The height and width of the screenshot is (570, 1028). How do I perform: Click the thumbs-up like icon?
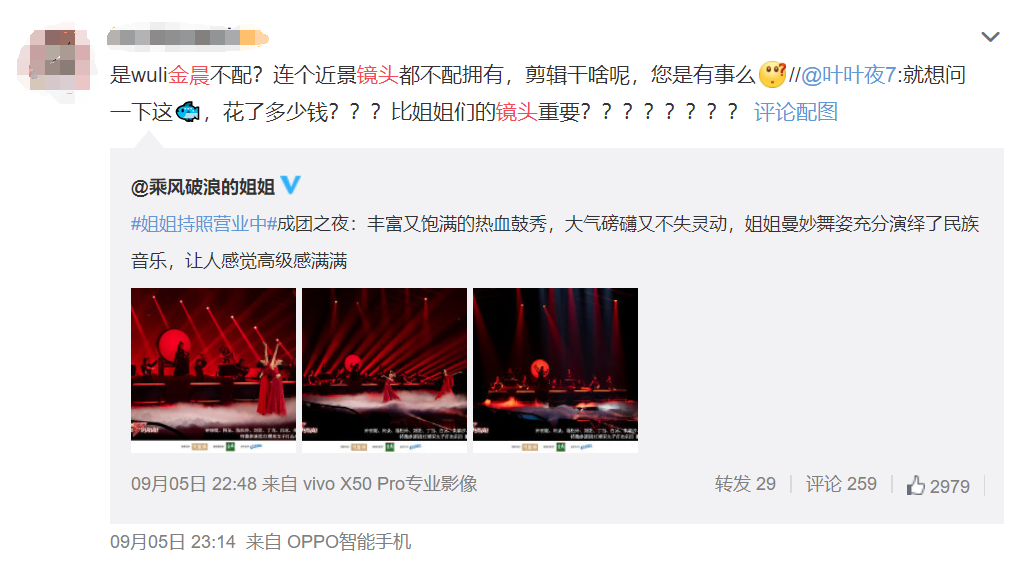point(915,485)
